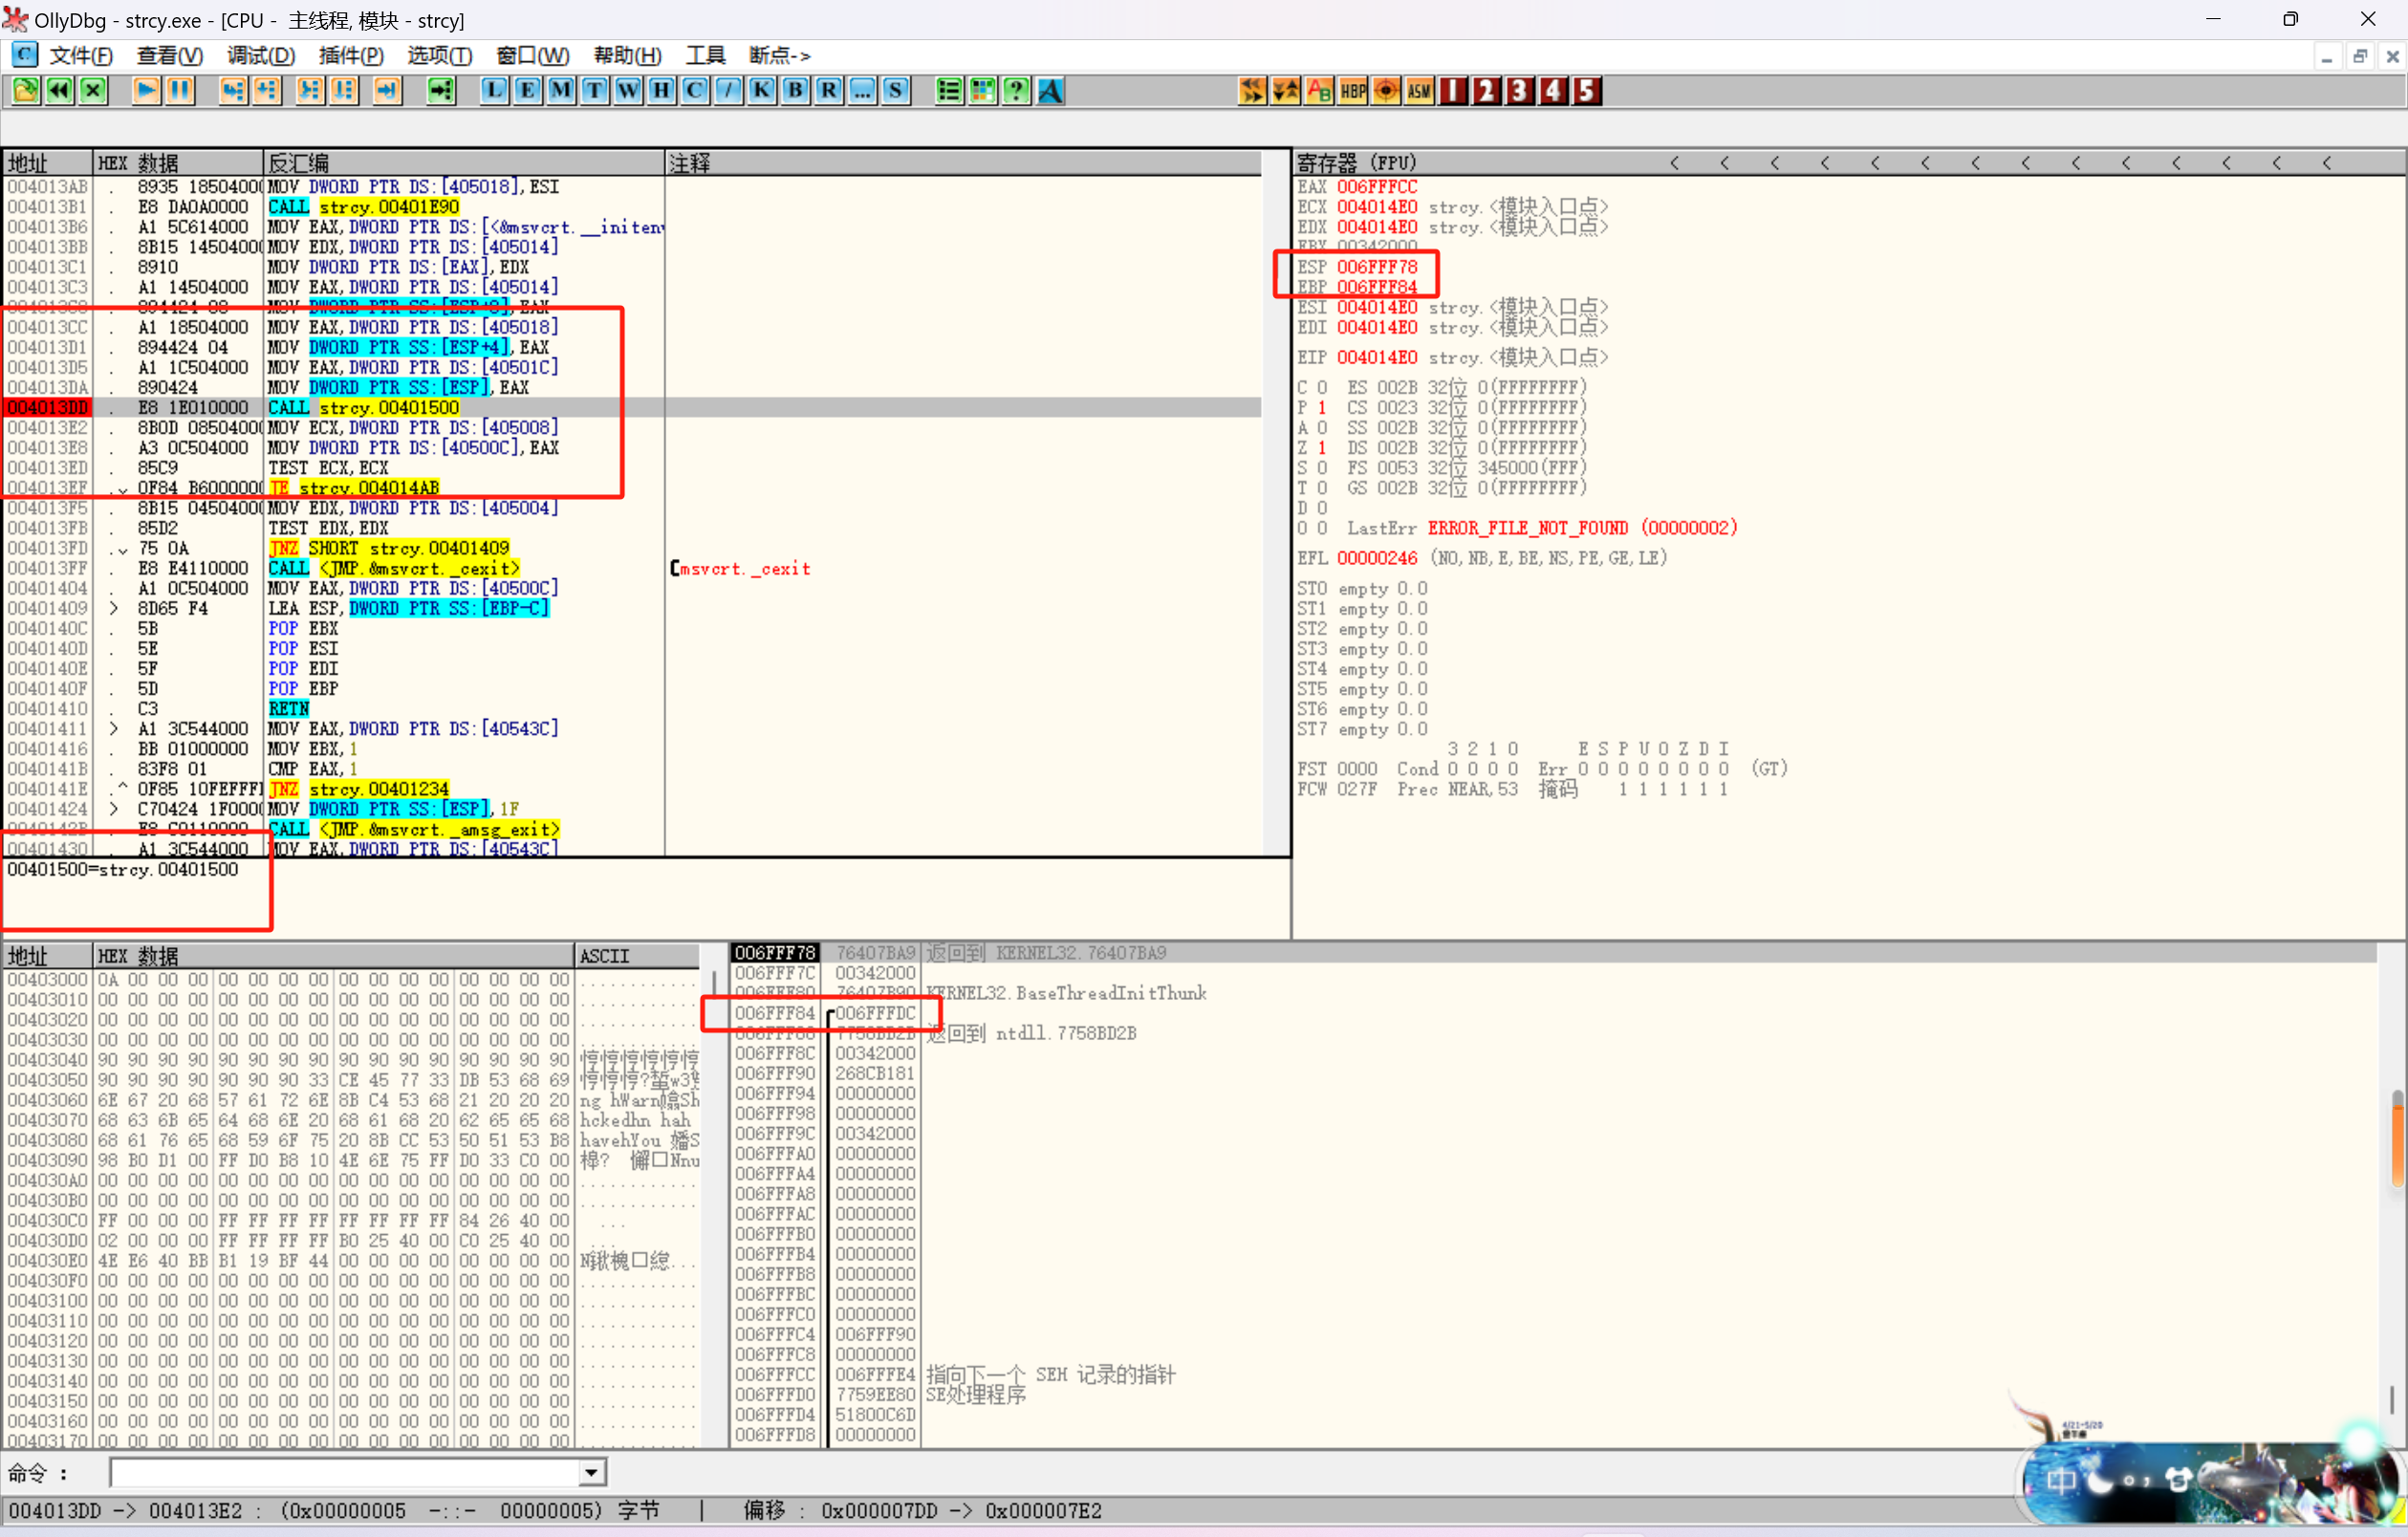Open the References window (R)

[x=829, y=91]
